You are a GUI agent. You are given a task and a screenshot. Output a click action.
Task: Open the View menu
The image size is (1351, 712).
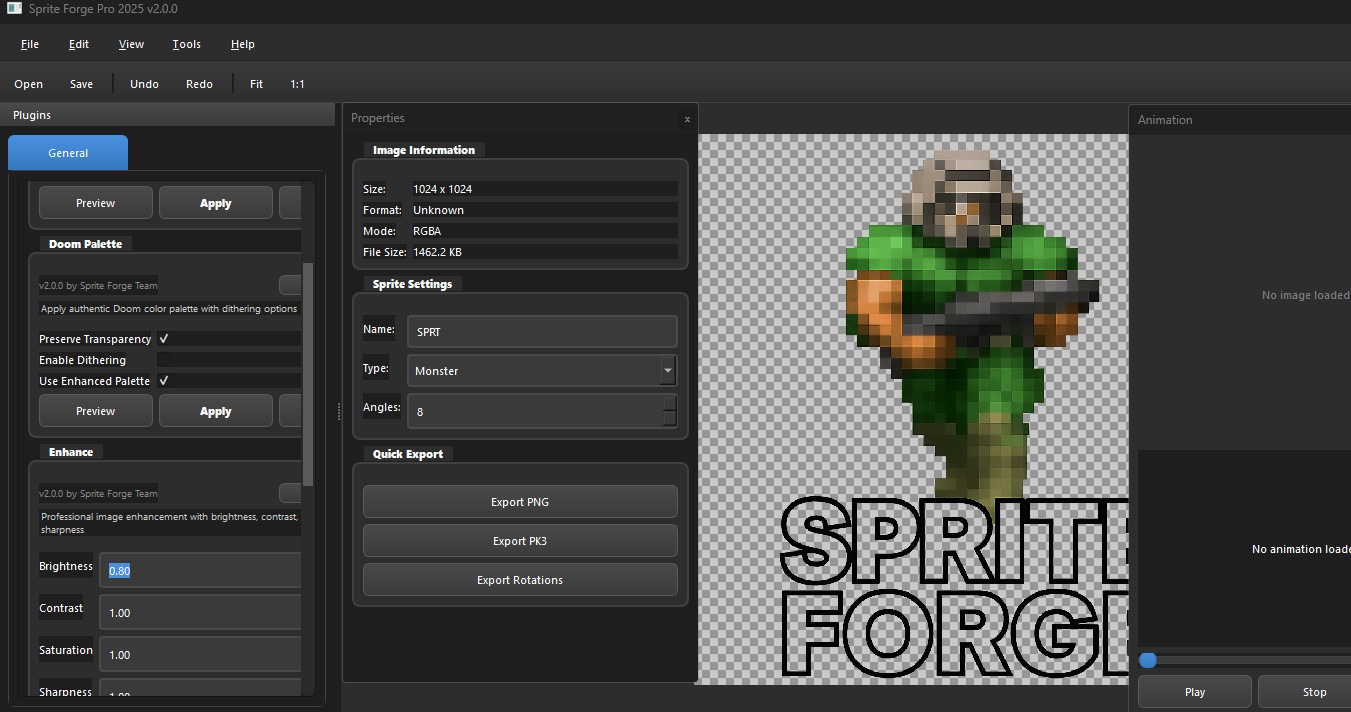[x=131, y=44]
